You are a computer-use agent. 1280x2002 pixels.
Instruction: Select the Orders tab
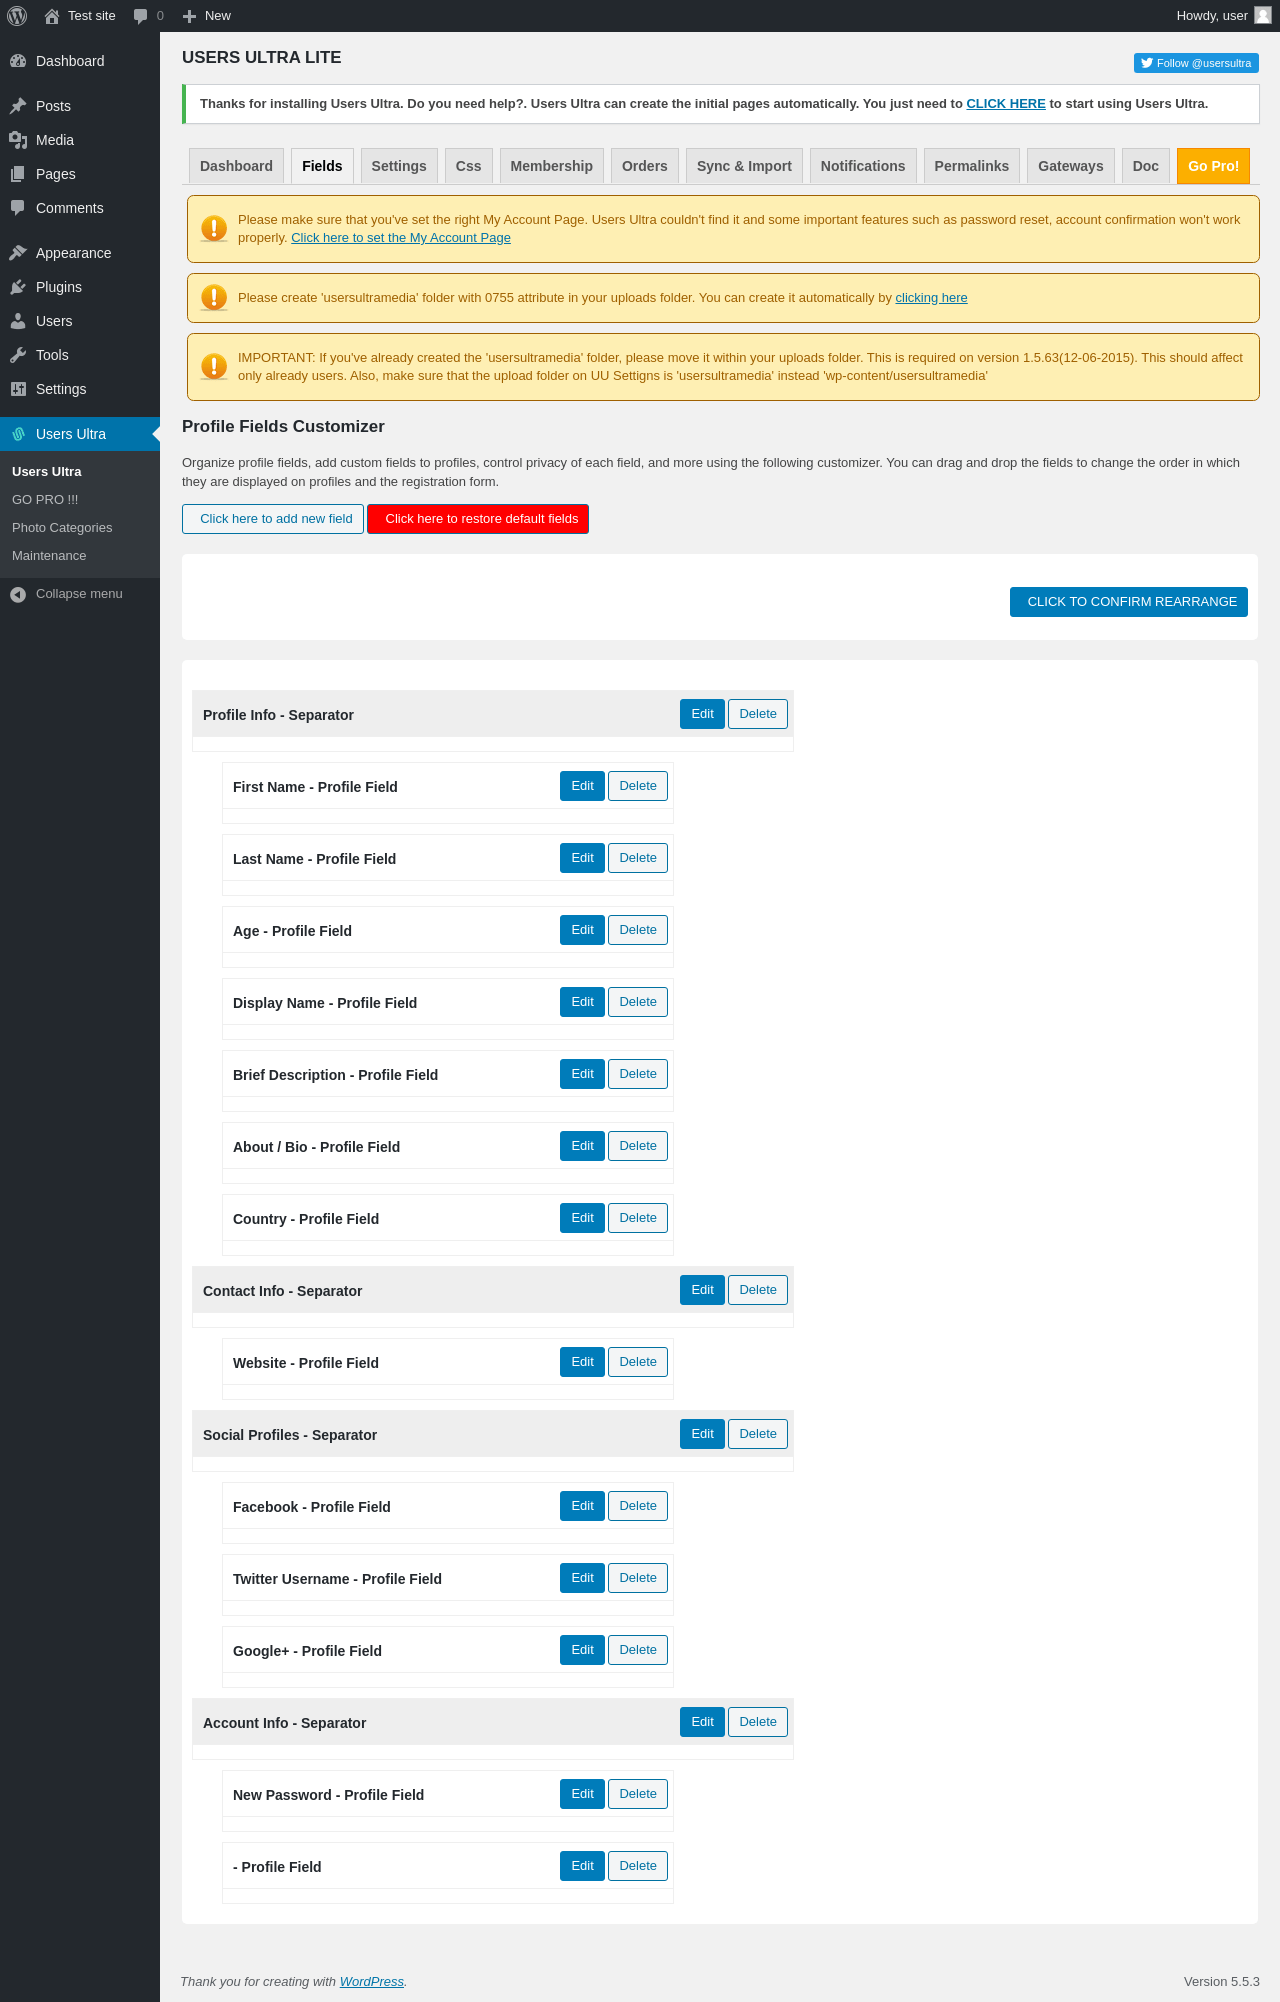[x=645, y=166]
